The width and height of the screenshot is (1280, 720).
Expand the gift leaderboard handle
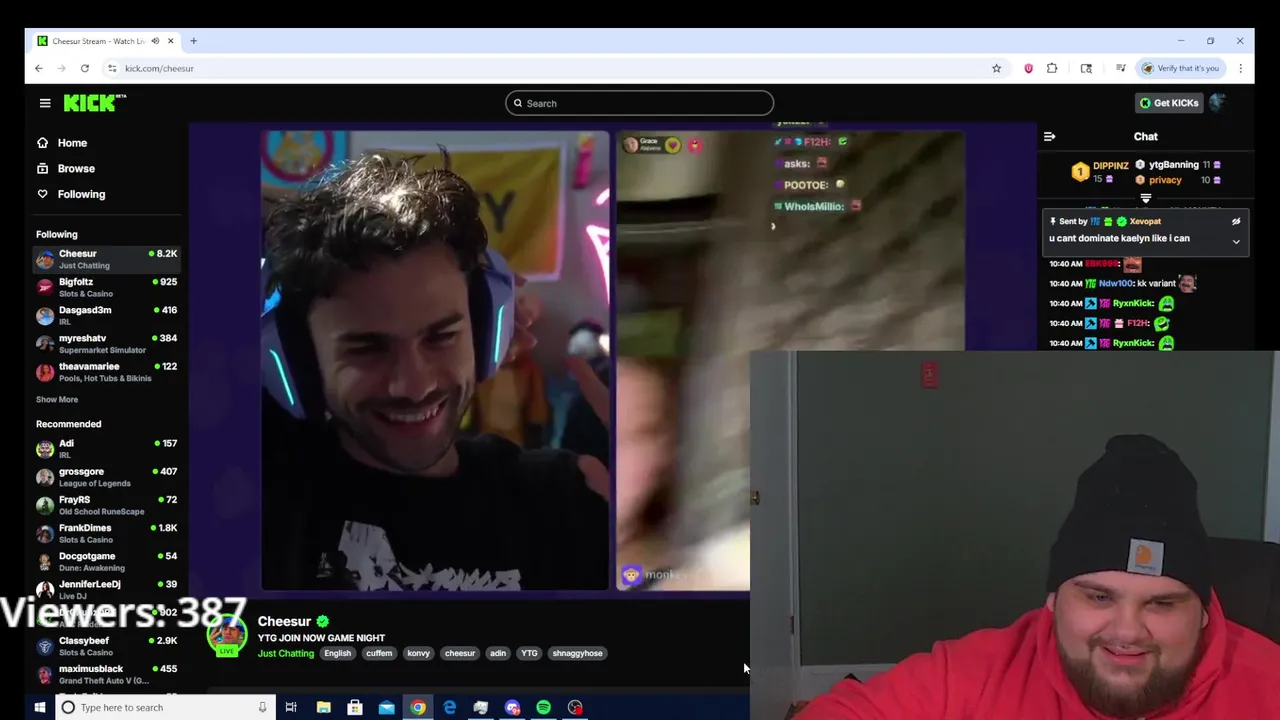tap(1146, 198)
